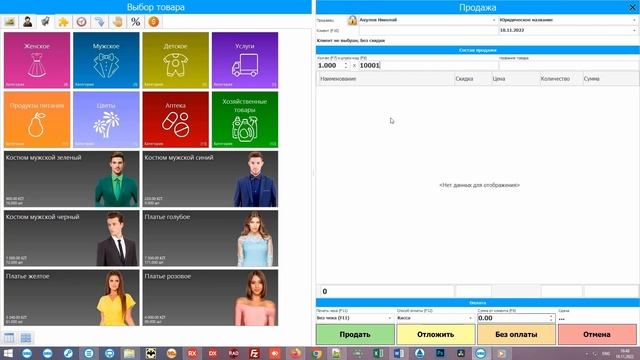This screenshot has width=640, height=360.
Task: Click the green Продать button
Action: click(355, 335)
